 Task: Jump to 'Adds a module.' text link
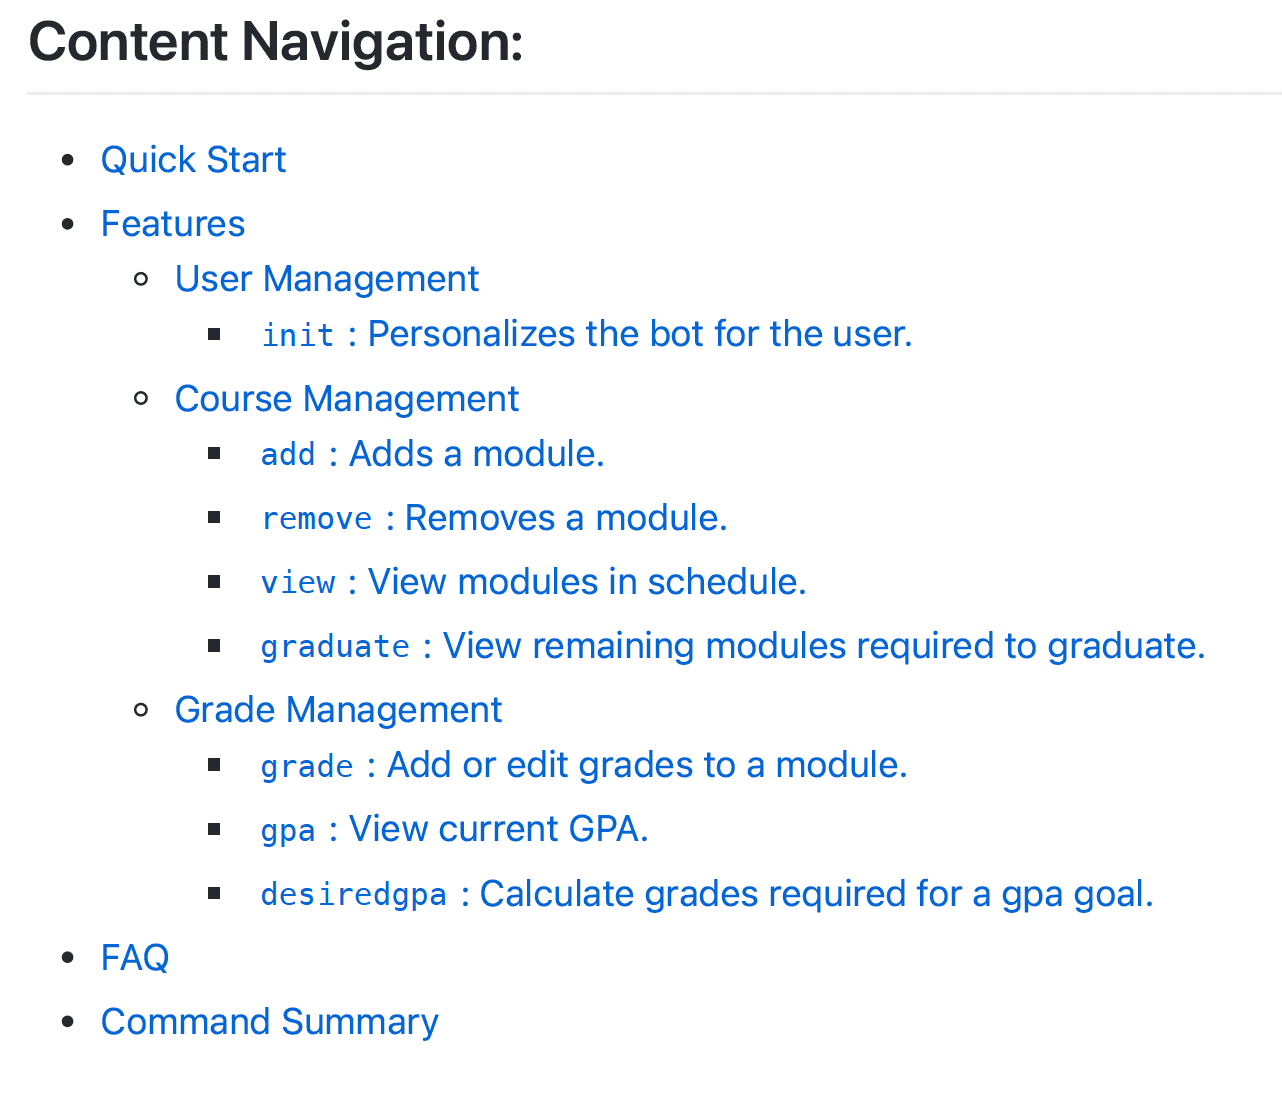476,454
